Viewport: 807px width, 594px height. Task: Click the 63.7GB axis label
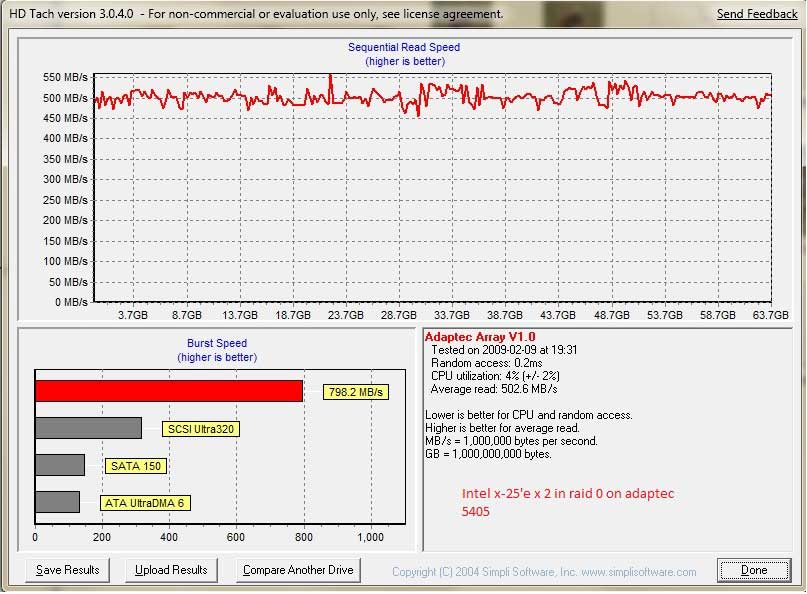pos(770,315)
